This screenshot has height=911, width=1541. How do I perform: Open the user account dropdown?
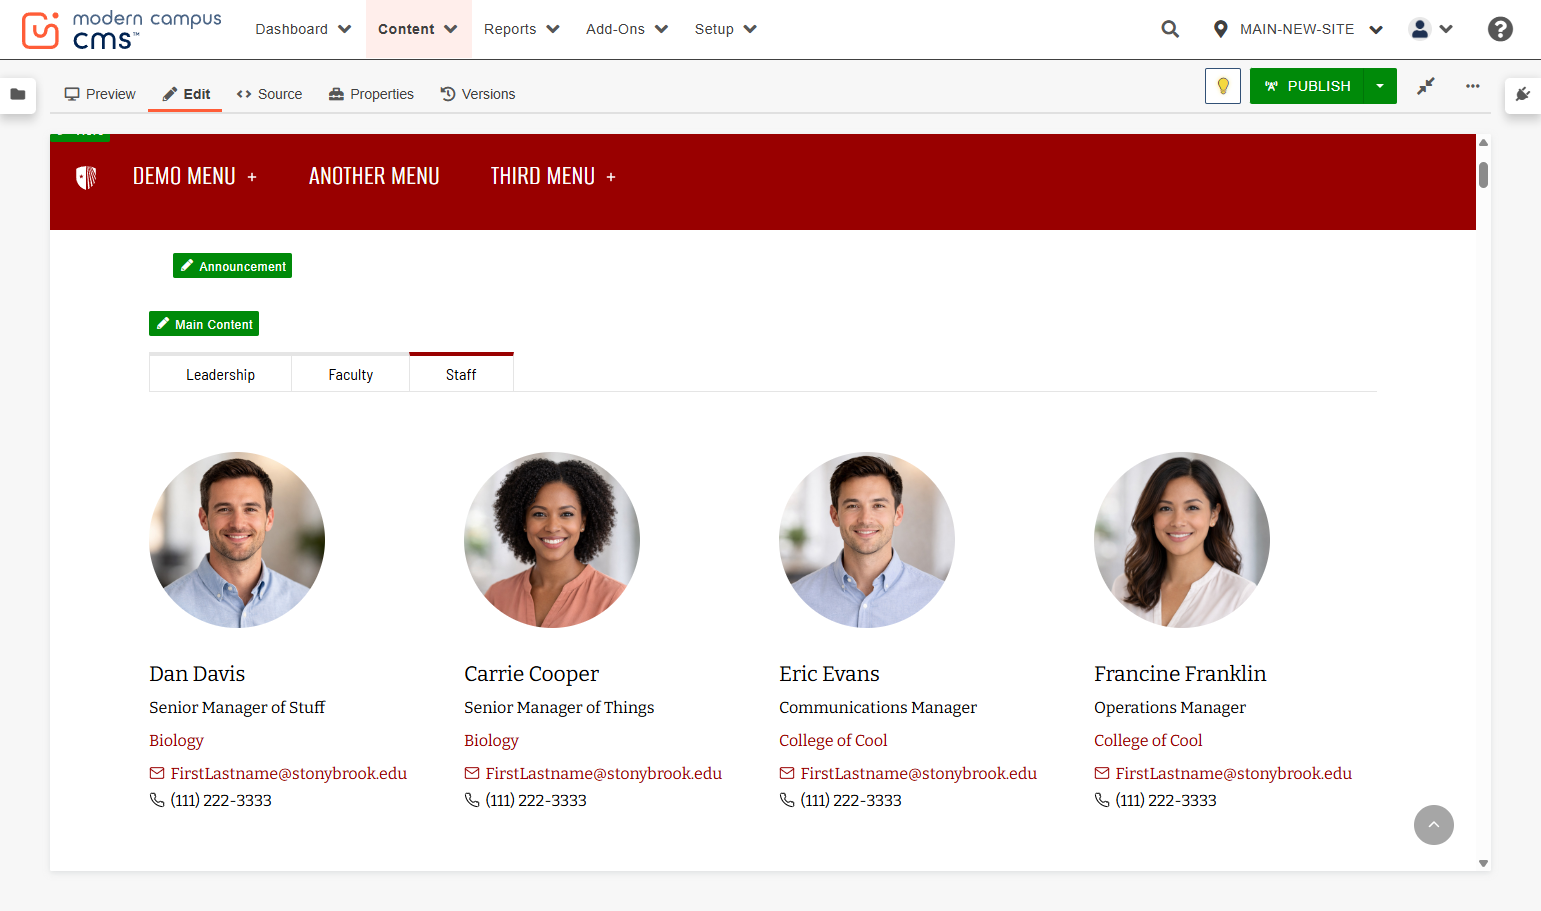coord(1431,29)
